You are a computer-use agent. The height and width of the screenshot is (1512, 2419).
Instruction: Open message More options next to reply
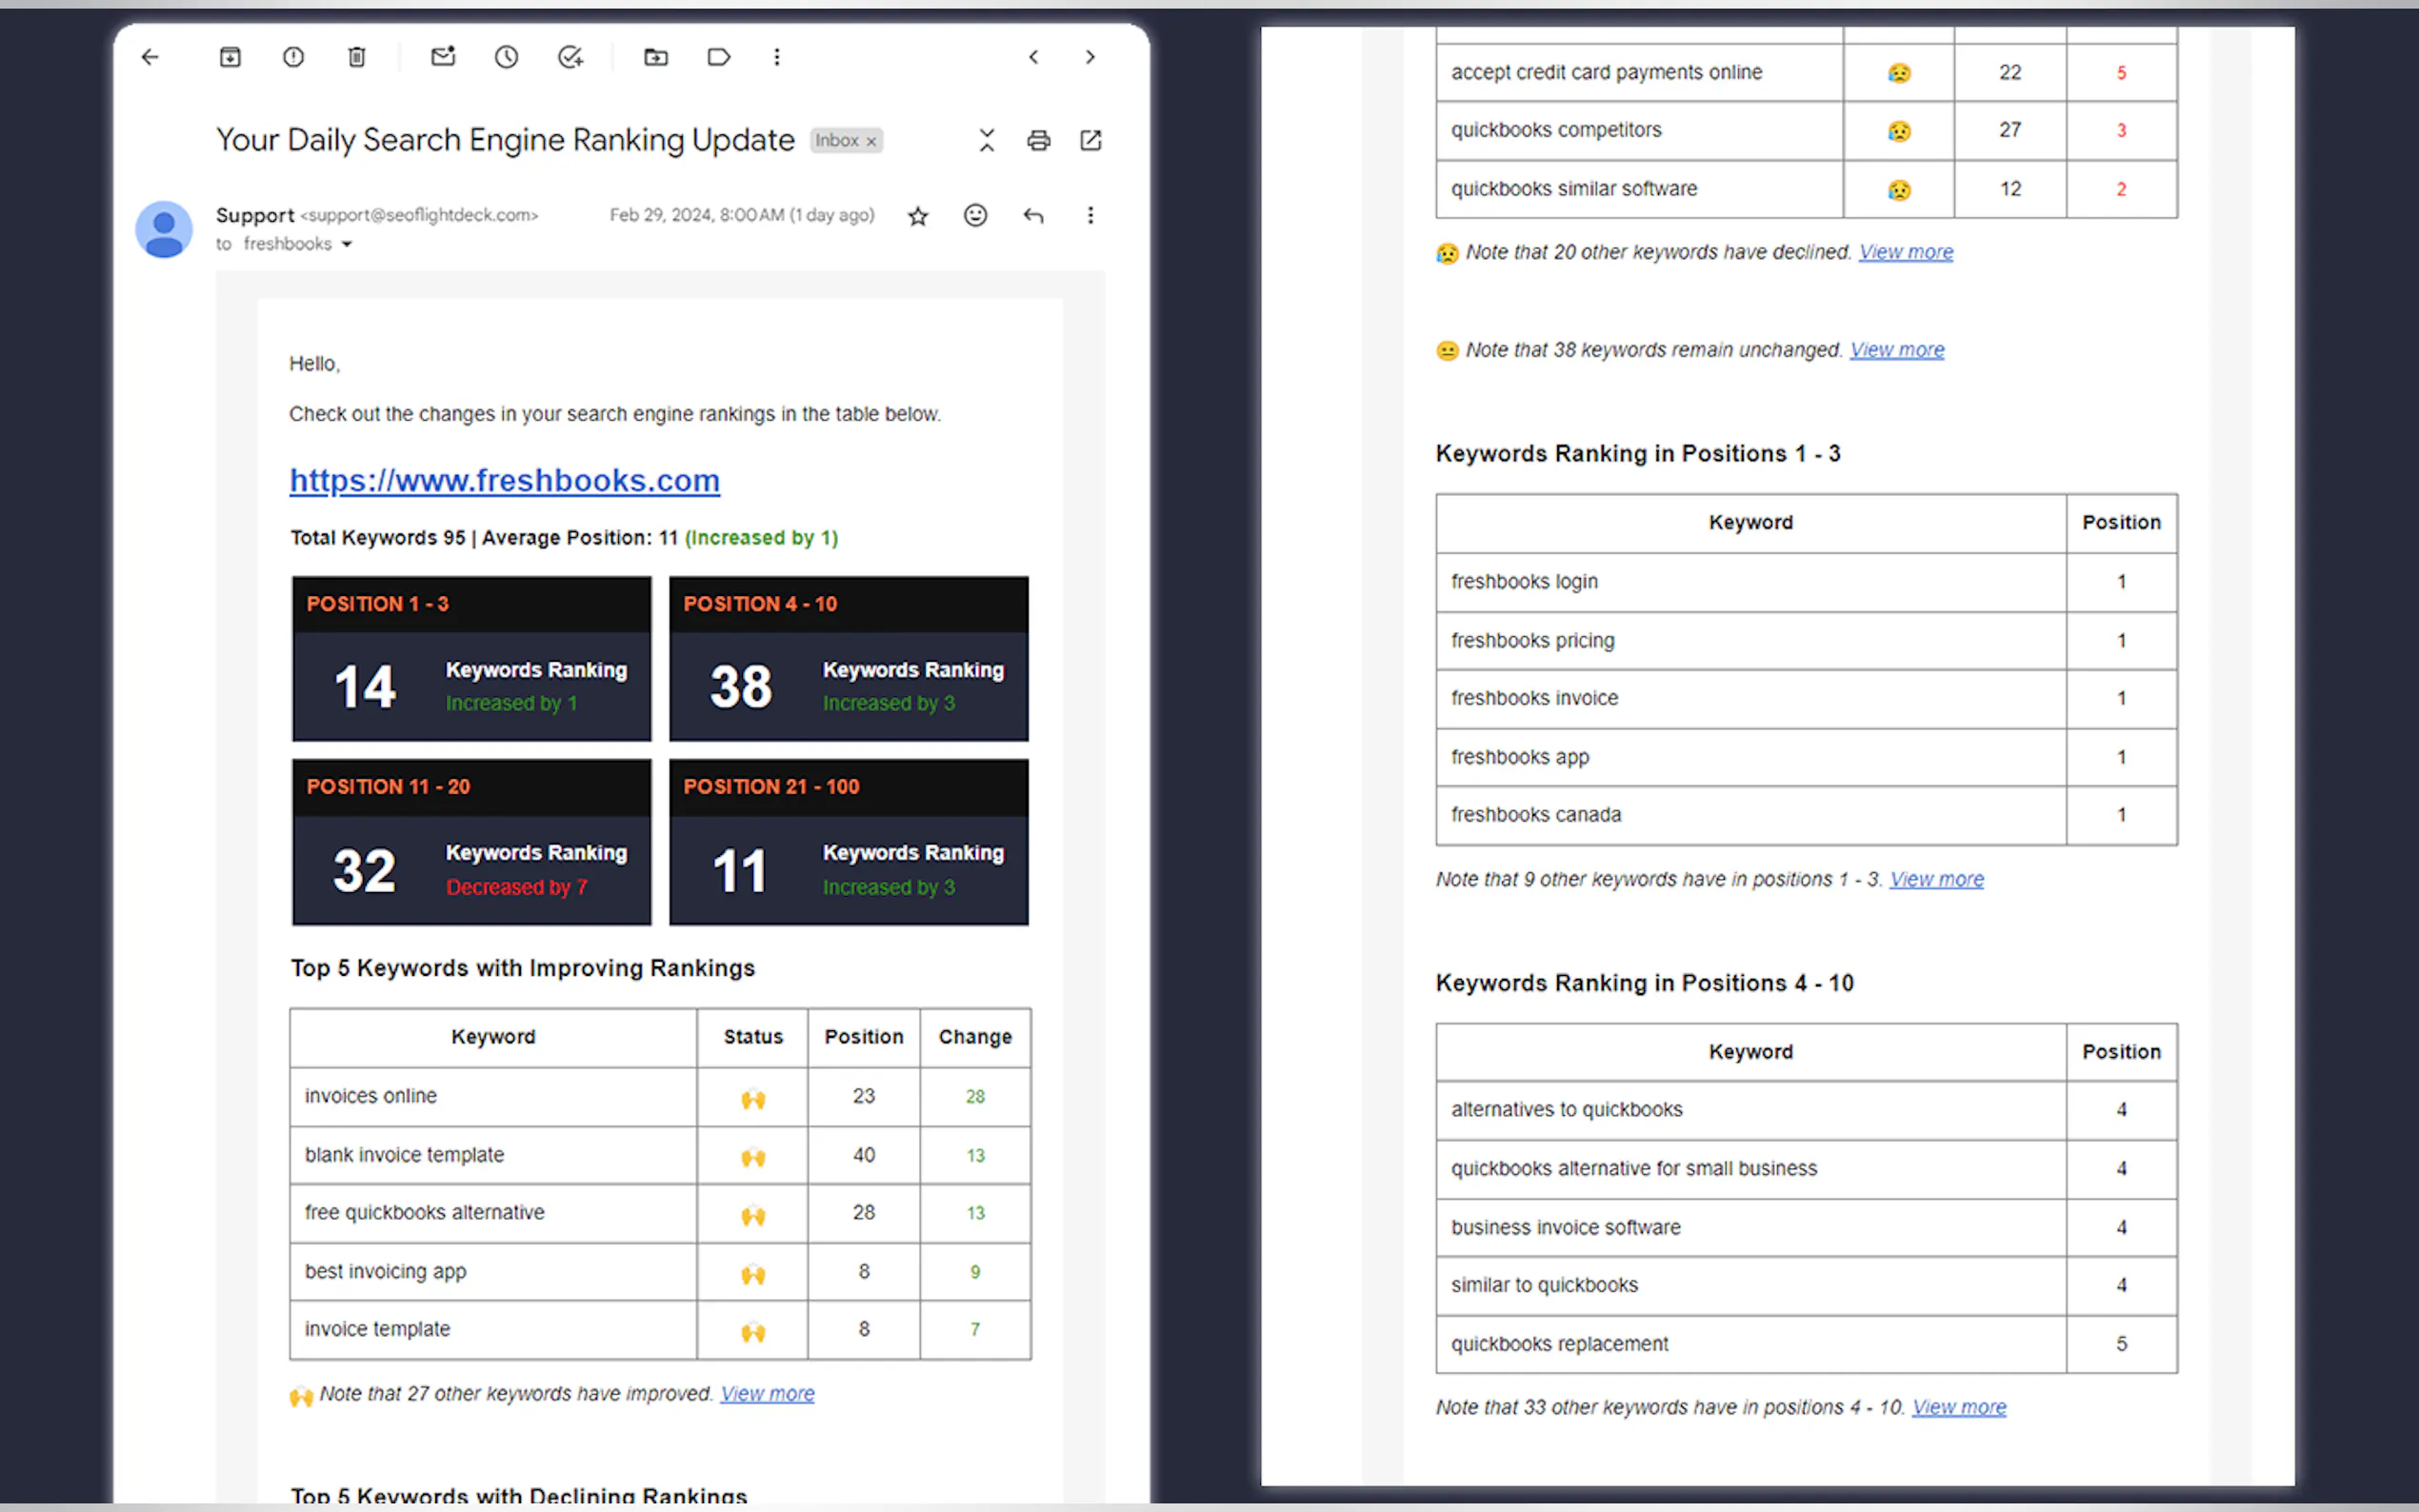[1090, 215]
